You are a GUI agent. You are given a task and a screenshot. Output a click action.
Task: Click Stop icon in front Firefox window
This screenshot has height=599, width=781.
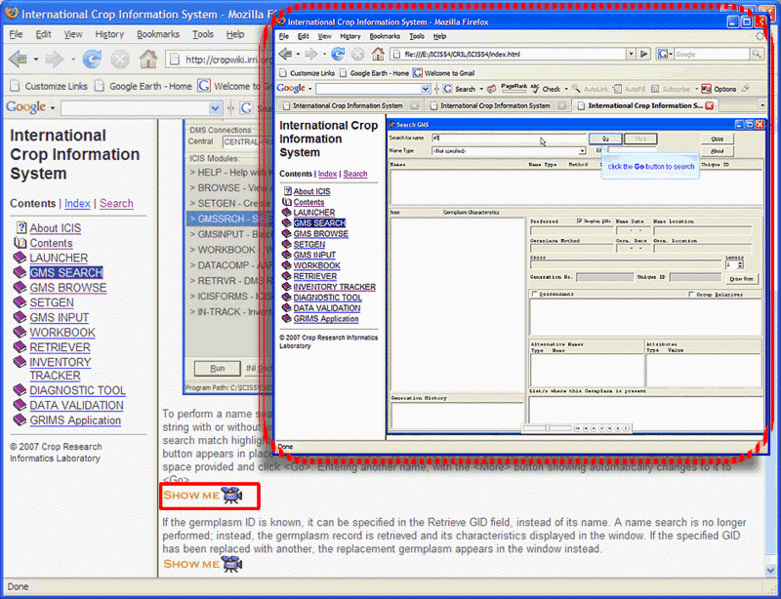pos(358,54)
